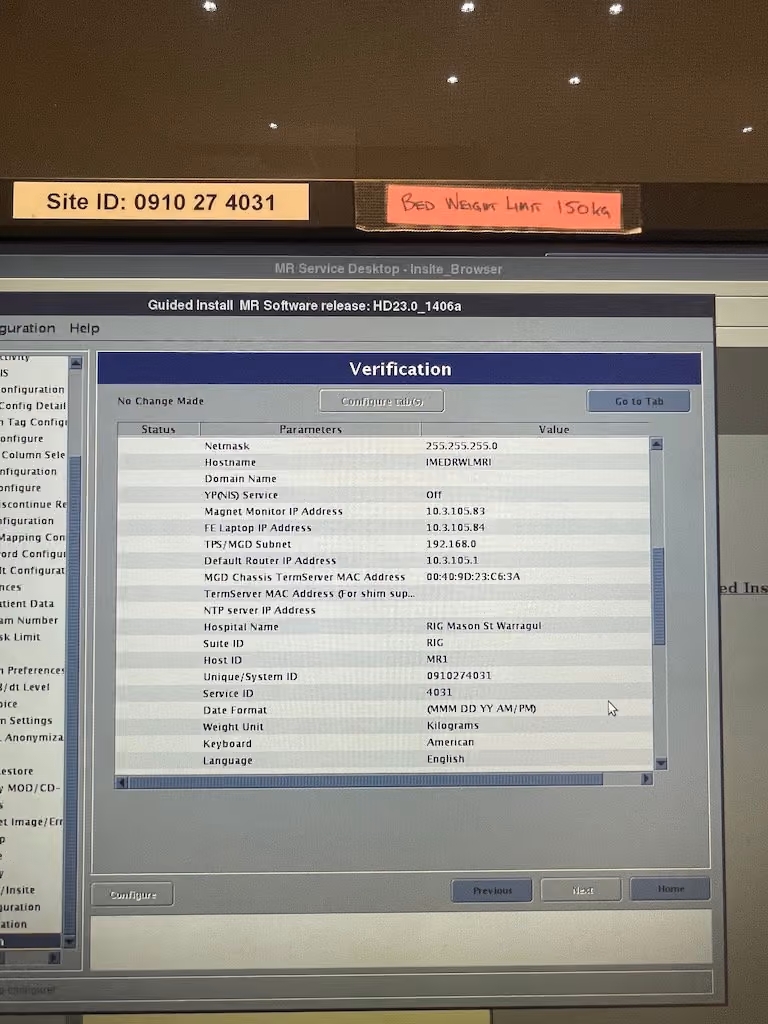Select sidebar item sk Limit
Screen dimensions: 768x1024
coord(20,637)
